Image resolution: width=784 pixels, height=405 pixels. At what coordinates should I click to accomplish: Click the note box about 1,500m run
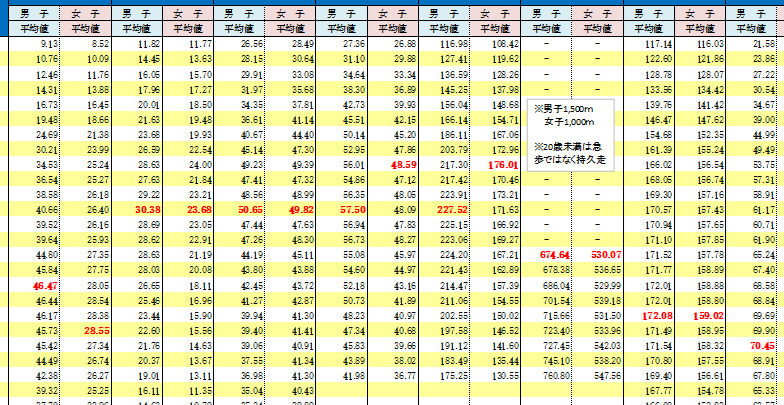571,136
